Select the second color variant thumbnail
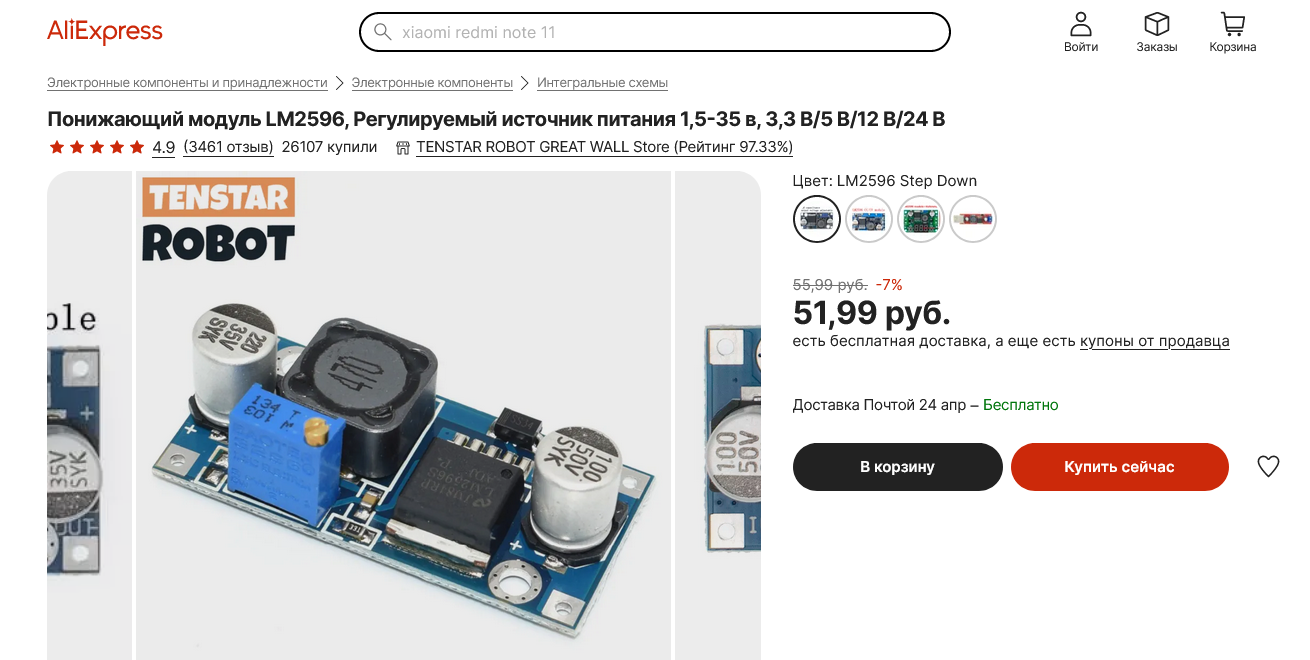Viewport: 1310px width, 660px height. (x=869, y=219)
